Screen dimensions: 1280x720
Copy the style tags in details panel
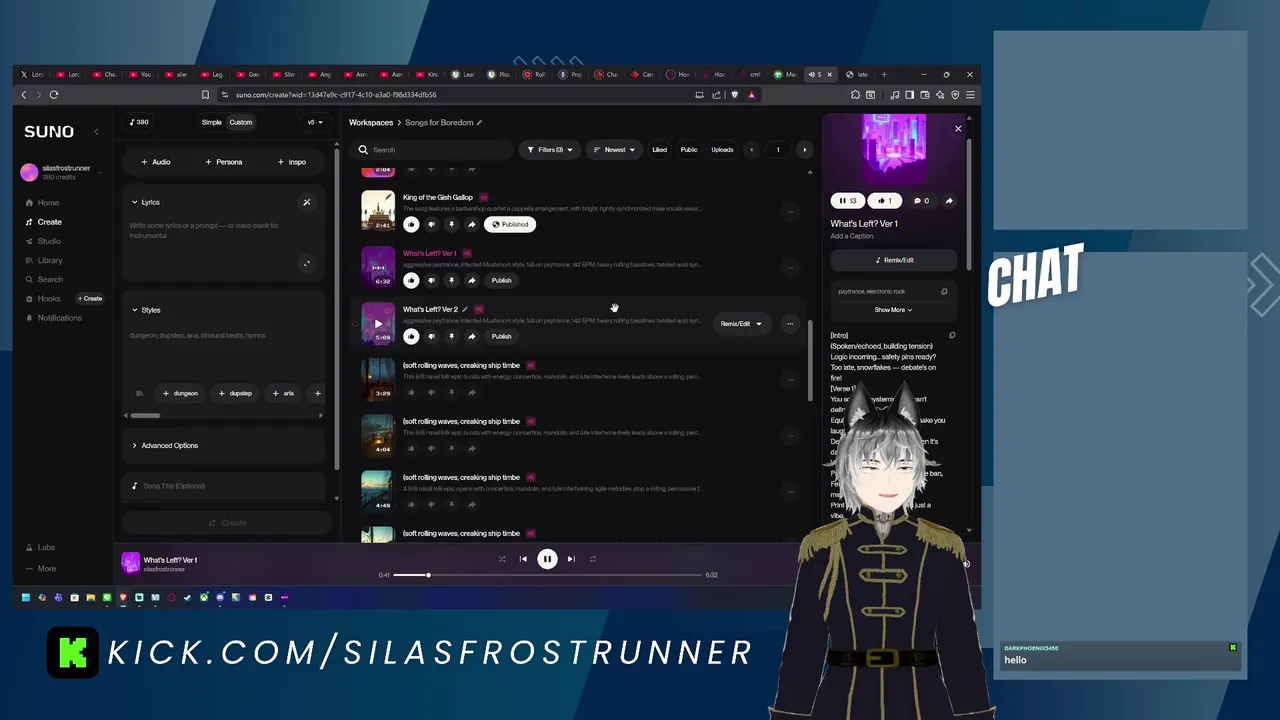tap(944, 292)
